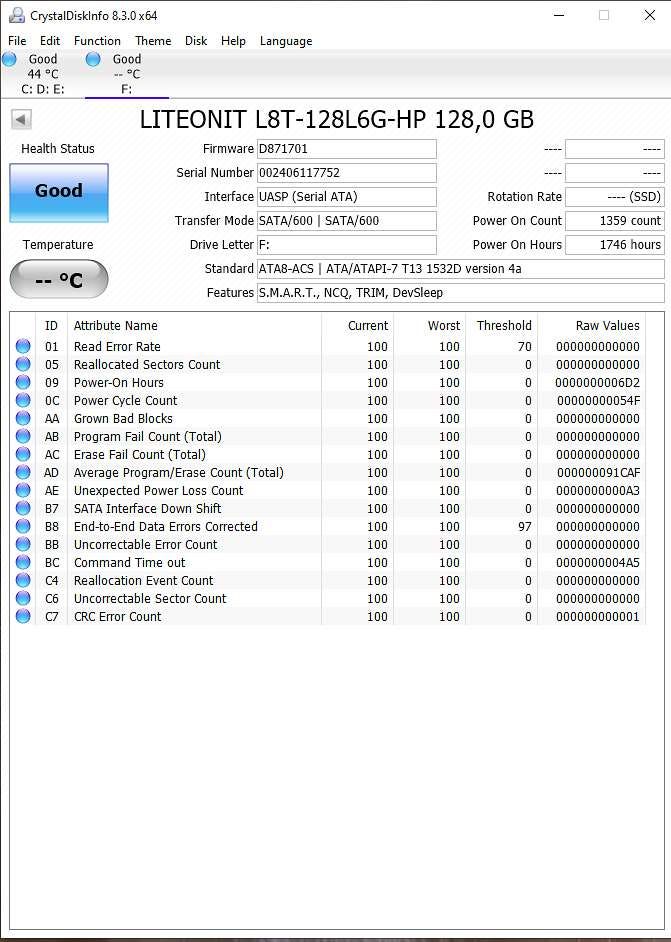This screenshot has width=671, height=942.
Task: Click the Features field
Action: pyautogui.click(x=461, y=293)
